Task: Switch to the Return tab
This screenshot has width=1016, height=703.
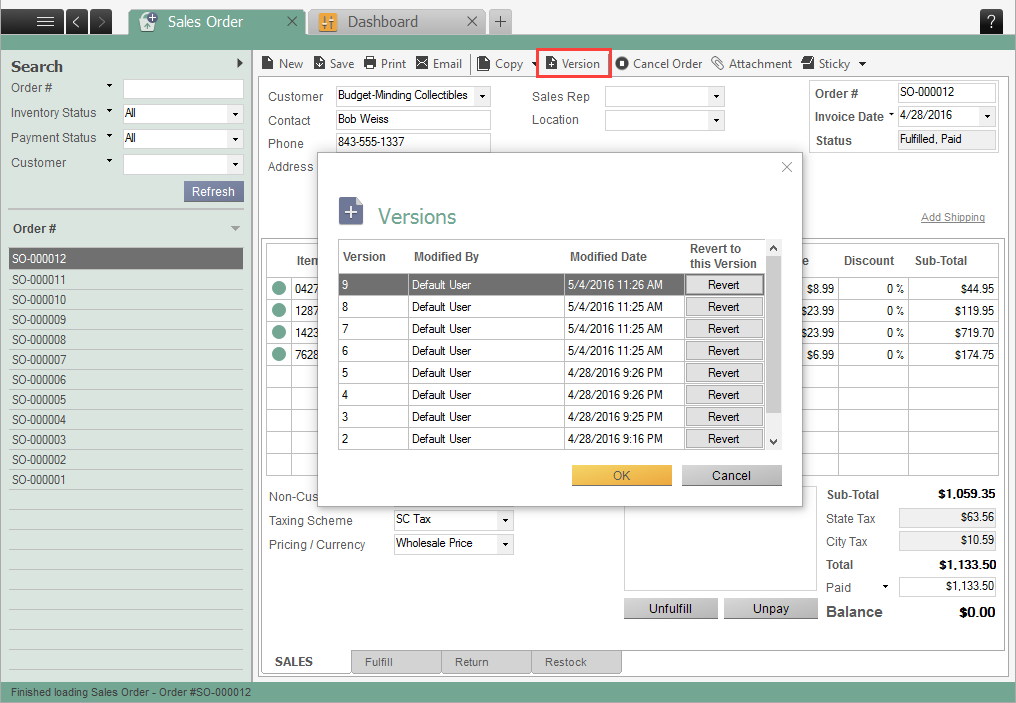Action: 486,662
